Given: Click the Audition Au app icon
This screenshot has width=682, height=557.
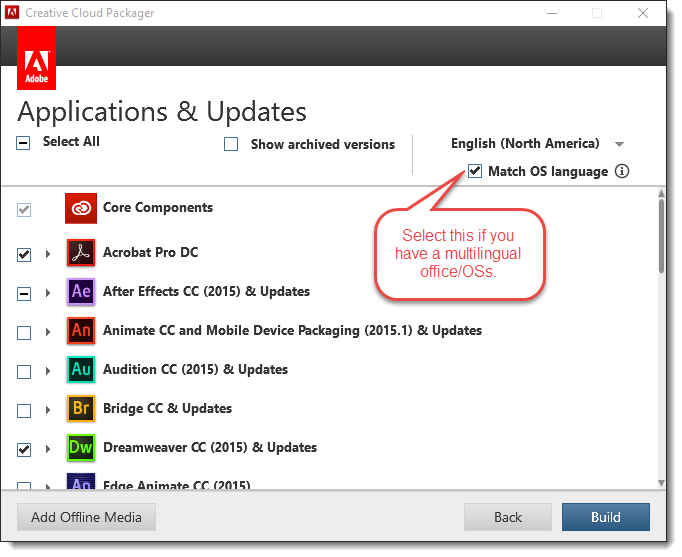Looking at the screenshot, I should (x=81, y=370).
